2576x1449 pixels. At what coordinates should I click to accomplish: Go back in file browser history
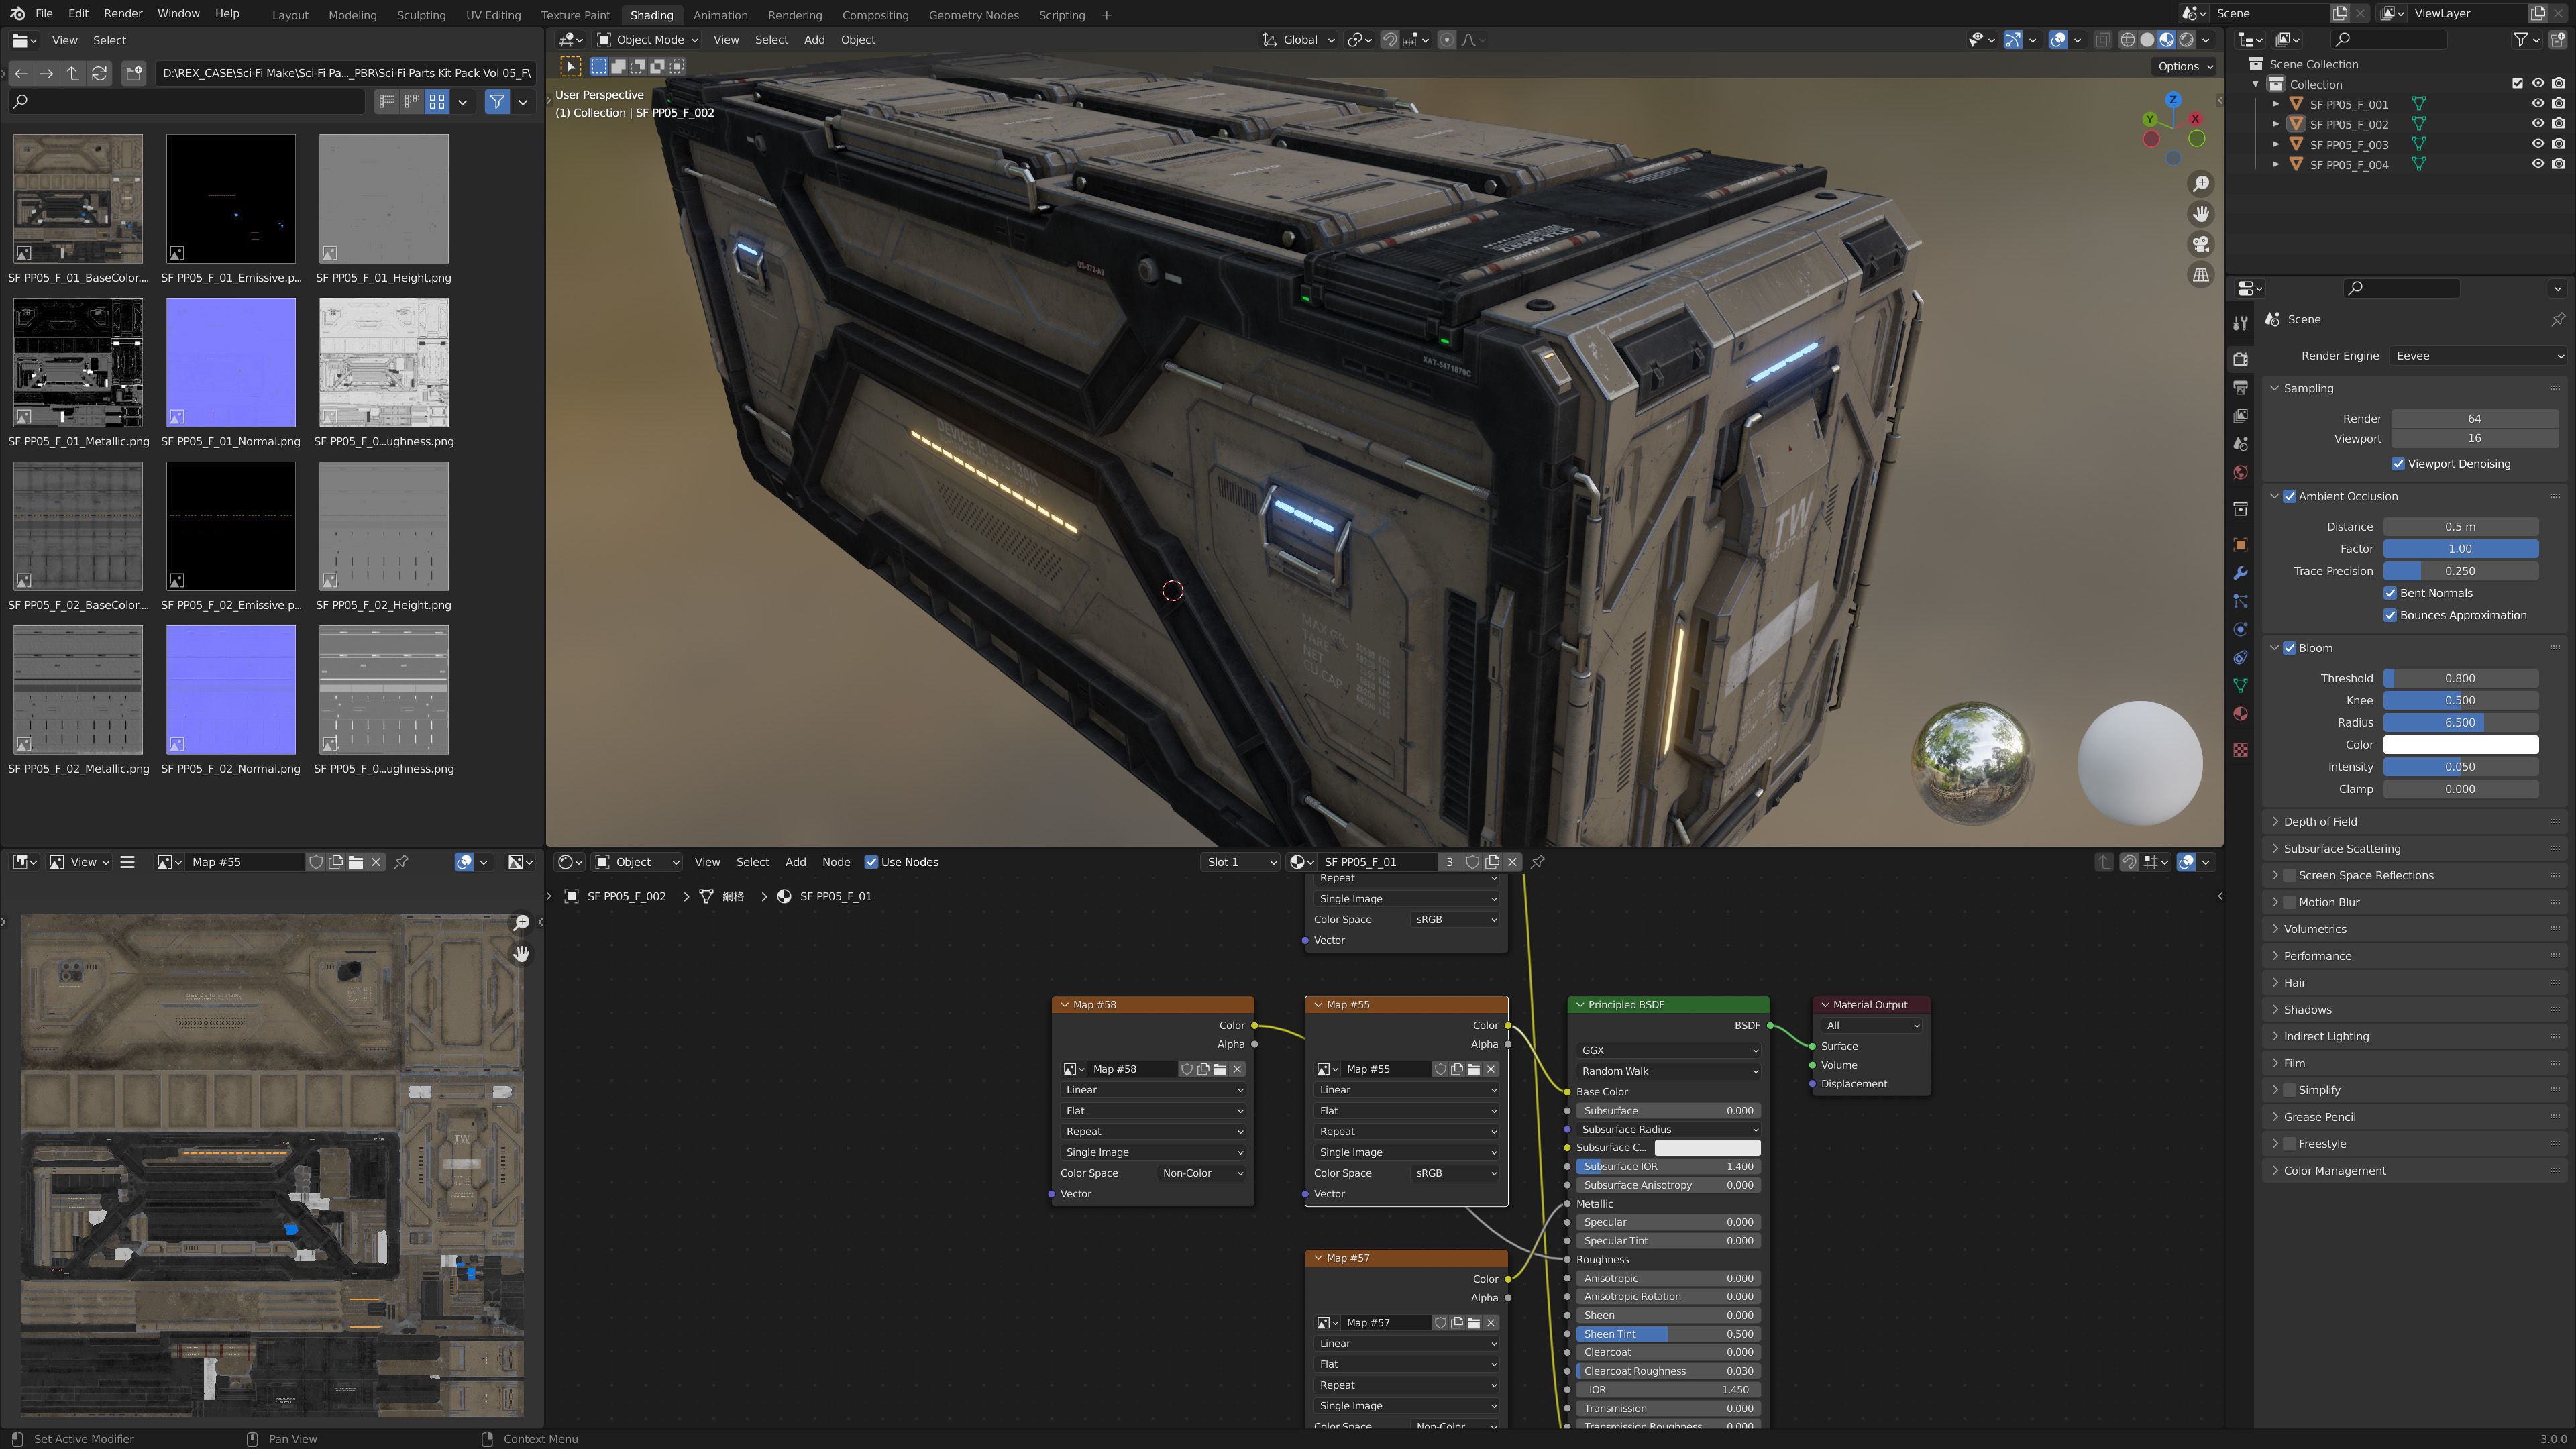click(21, 73)
